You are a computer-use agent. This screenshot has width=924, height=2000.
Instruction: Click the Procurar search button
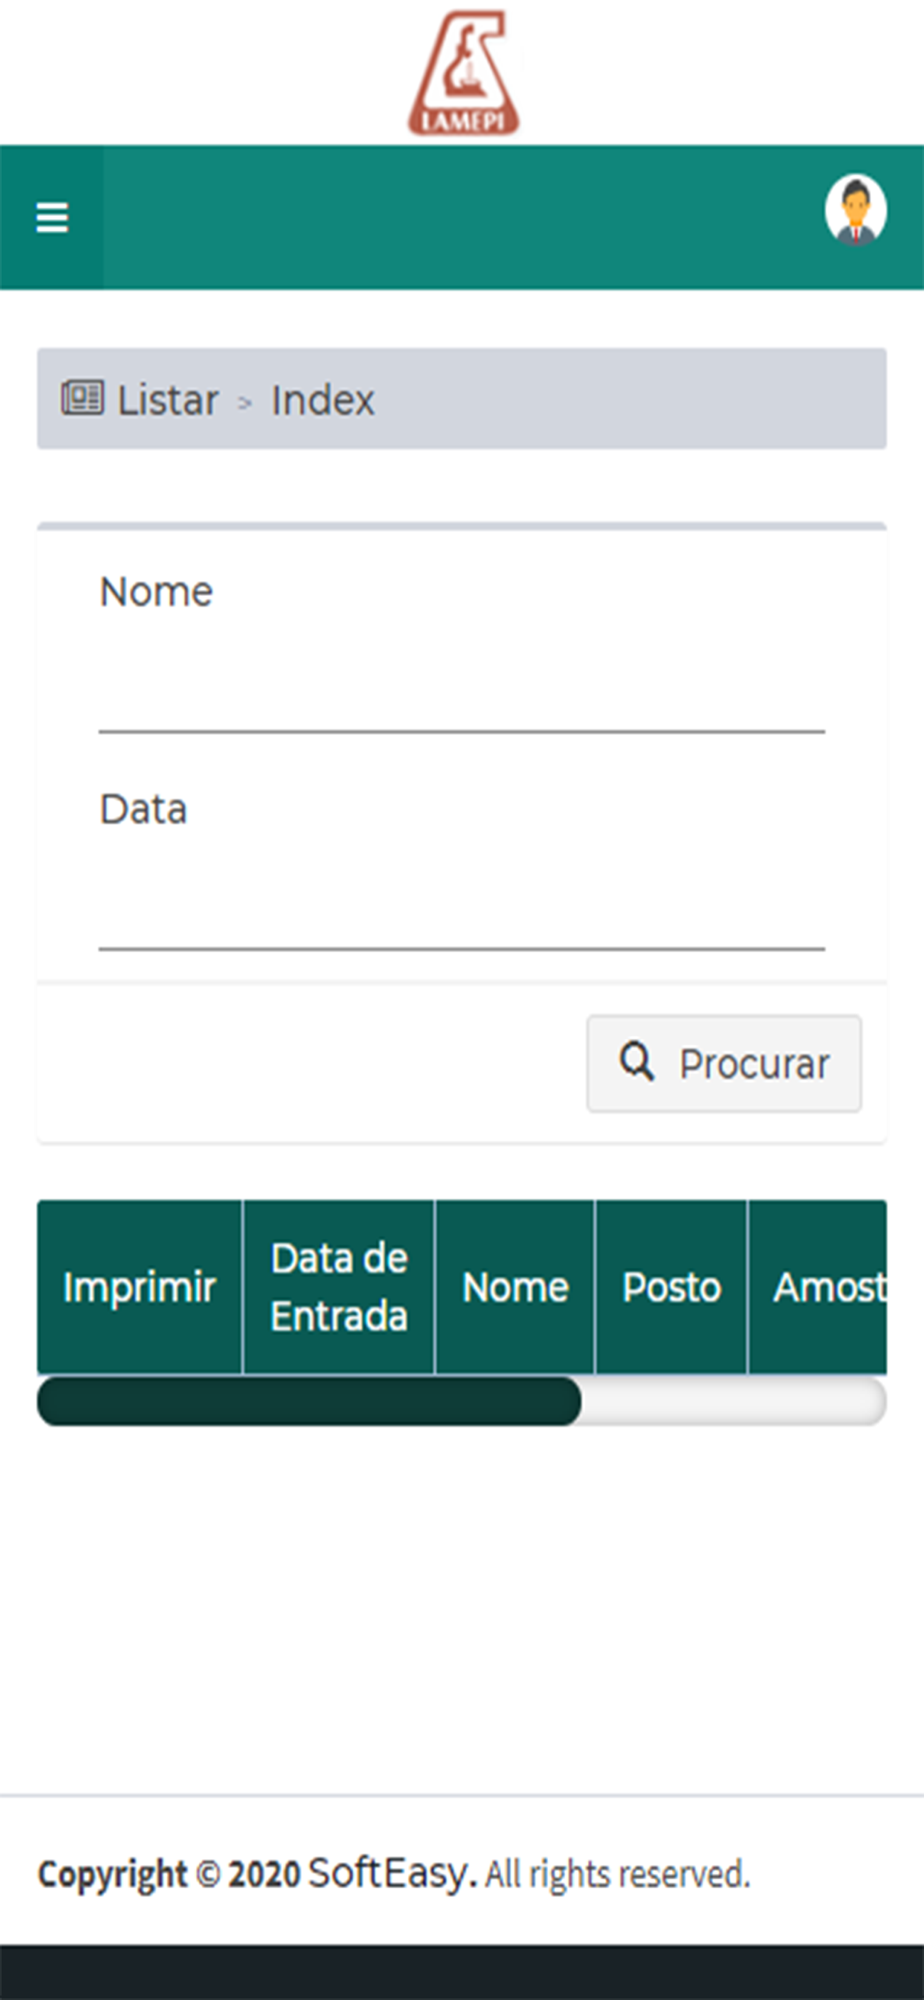pos(724,1063)
